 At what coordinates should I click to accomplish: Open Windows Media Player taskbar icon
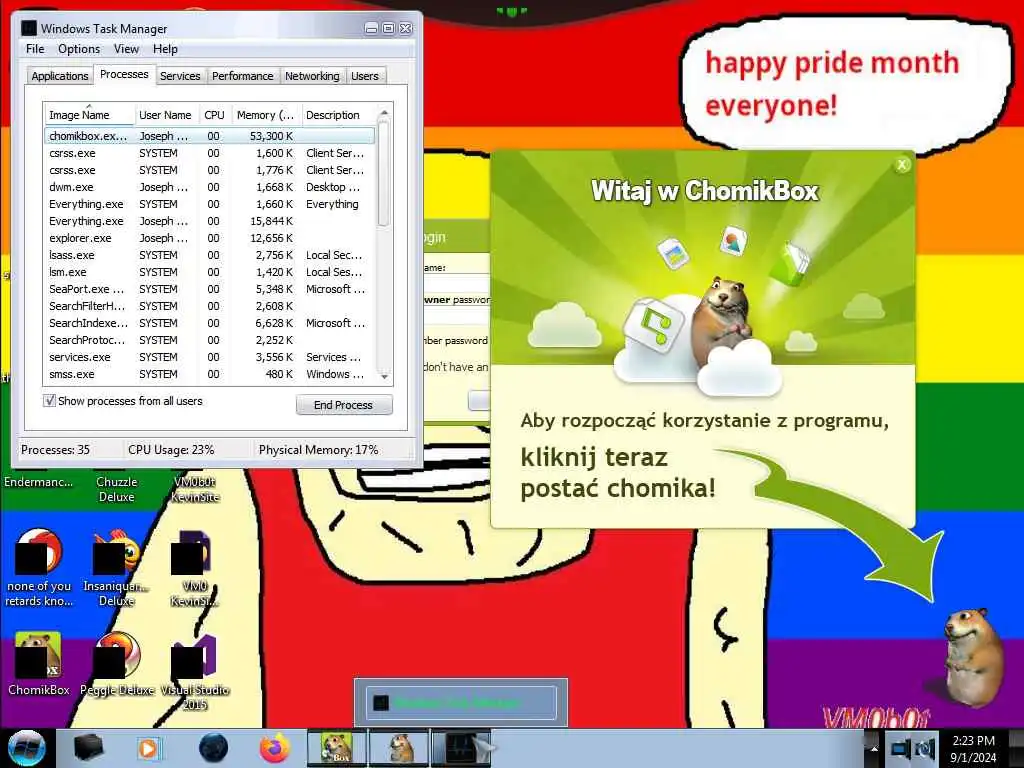[x=148, y=748]
